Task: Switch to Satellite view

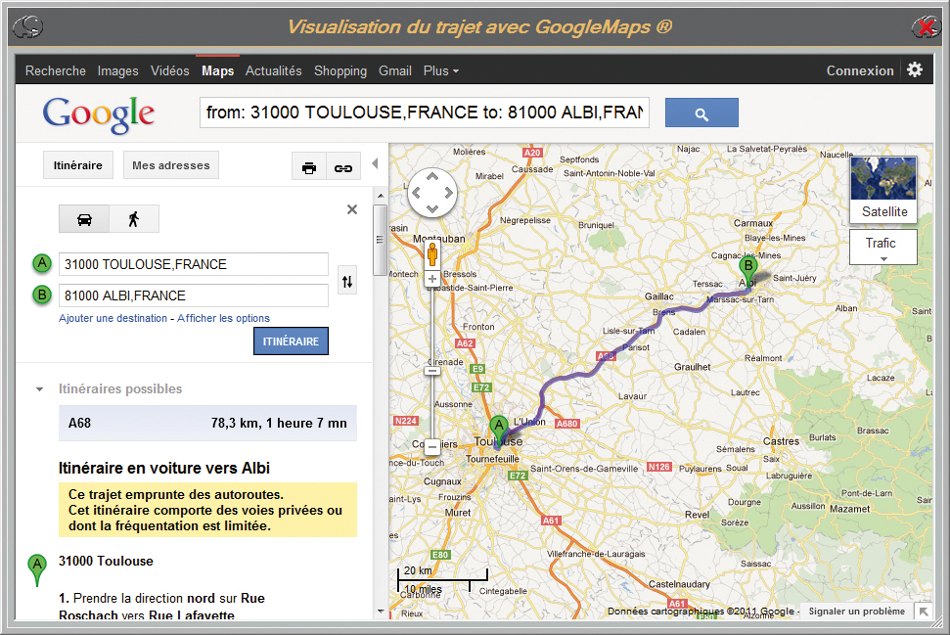Action: tap(884, 190)
